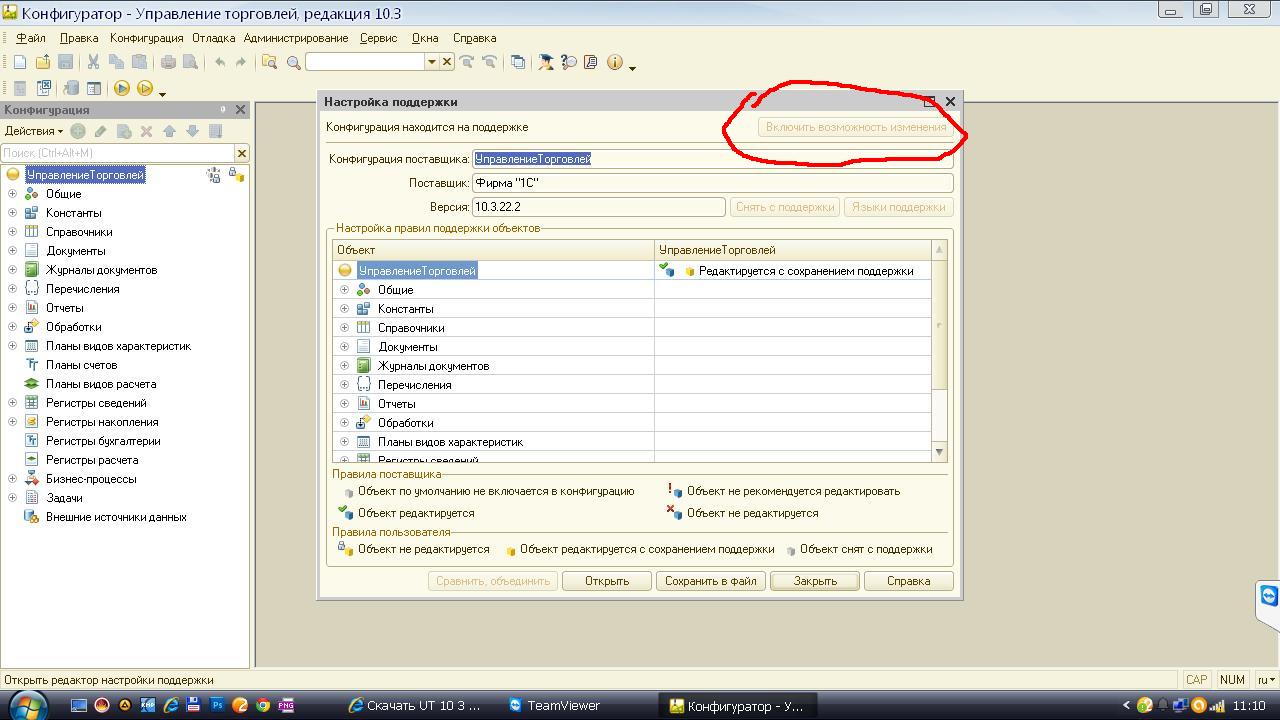Click the About info icon in toolbar
This screenshot has height=720, width=1280.
coord(614,62)
